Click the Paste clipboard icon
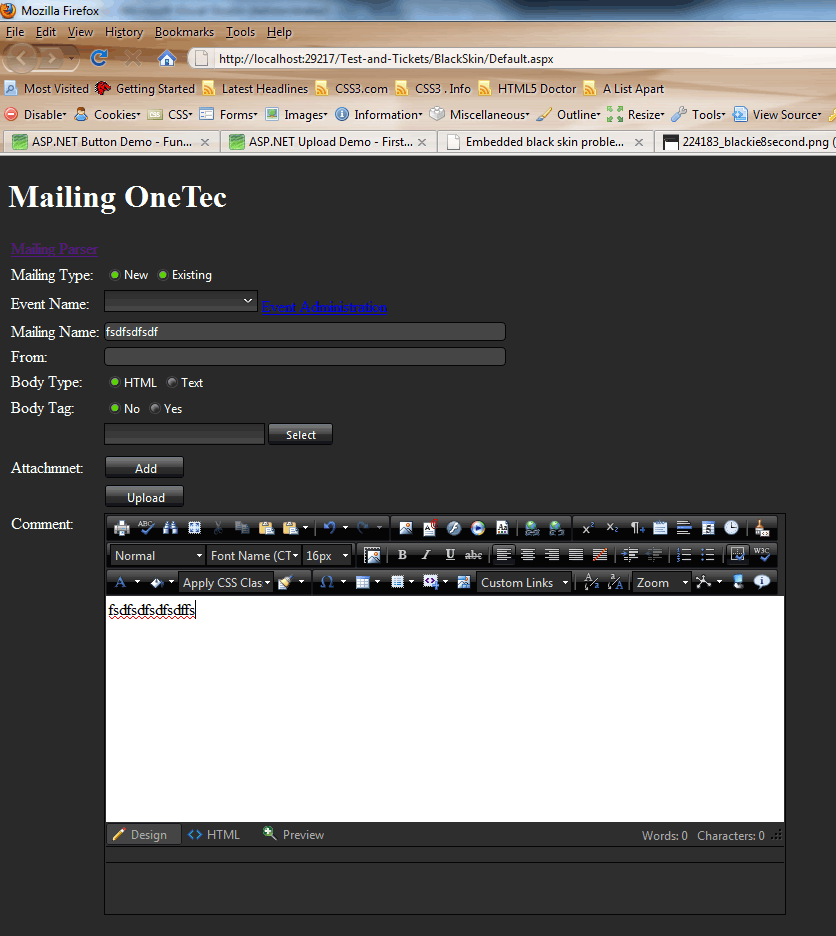 (x=266, y=528)
